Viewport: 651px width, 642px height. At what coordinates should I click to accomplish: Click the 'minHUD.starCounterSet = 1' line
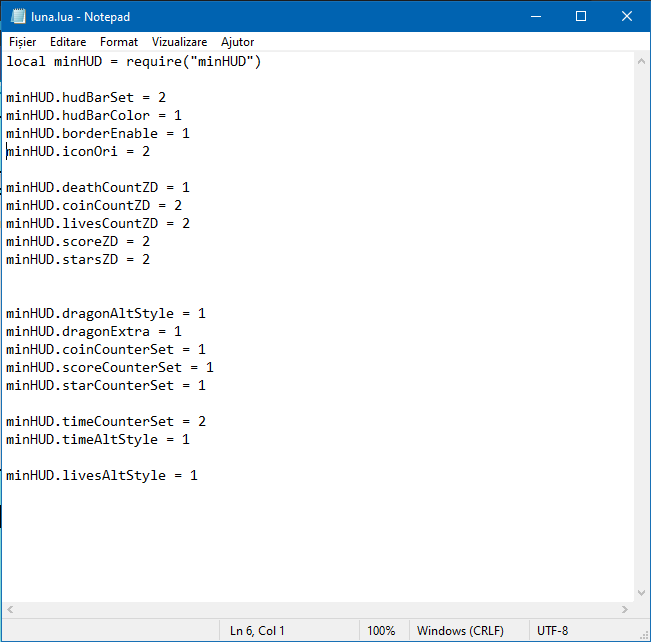[x=106, y=385]
